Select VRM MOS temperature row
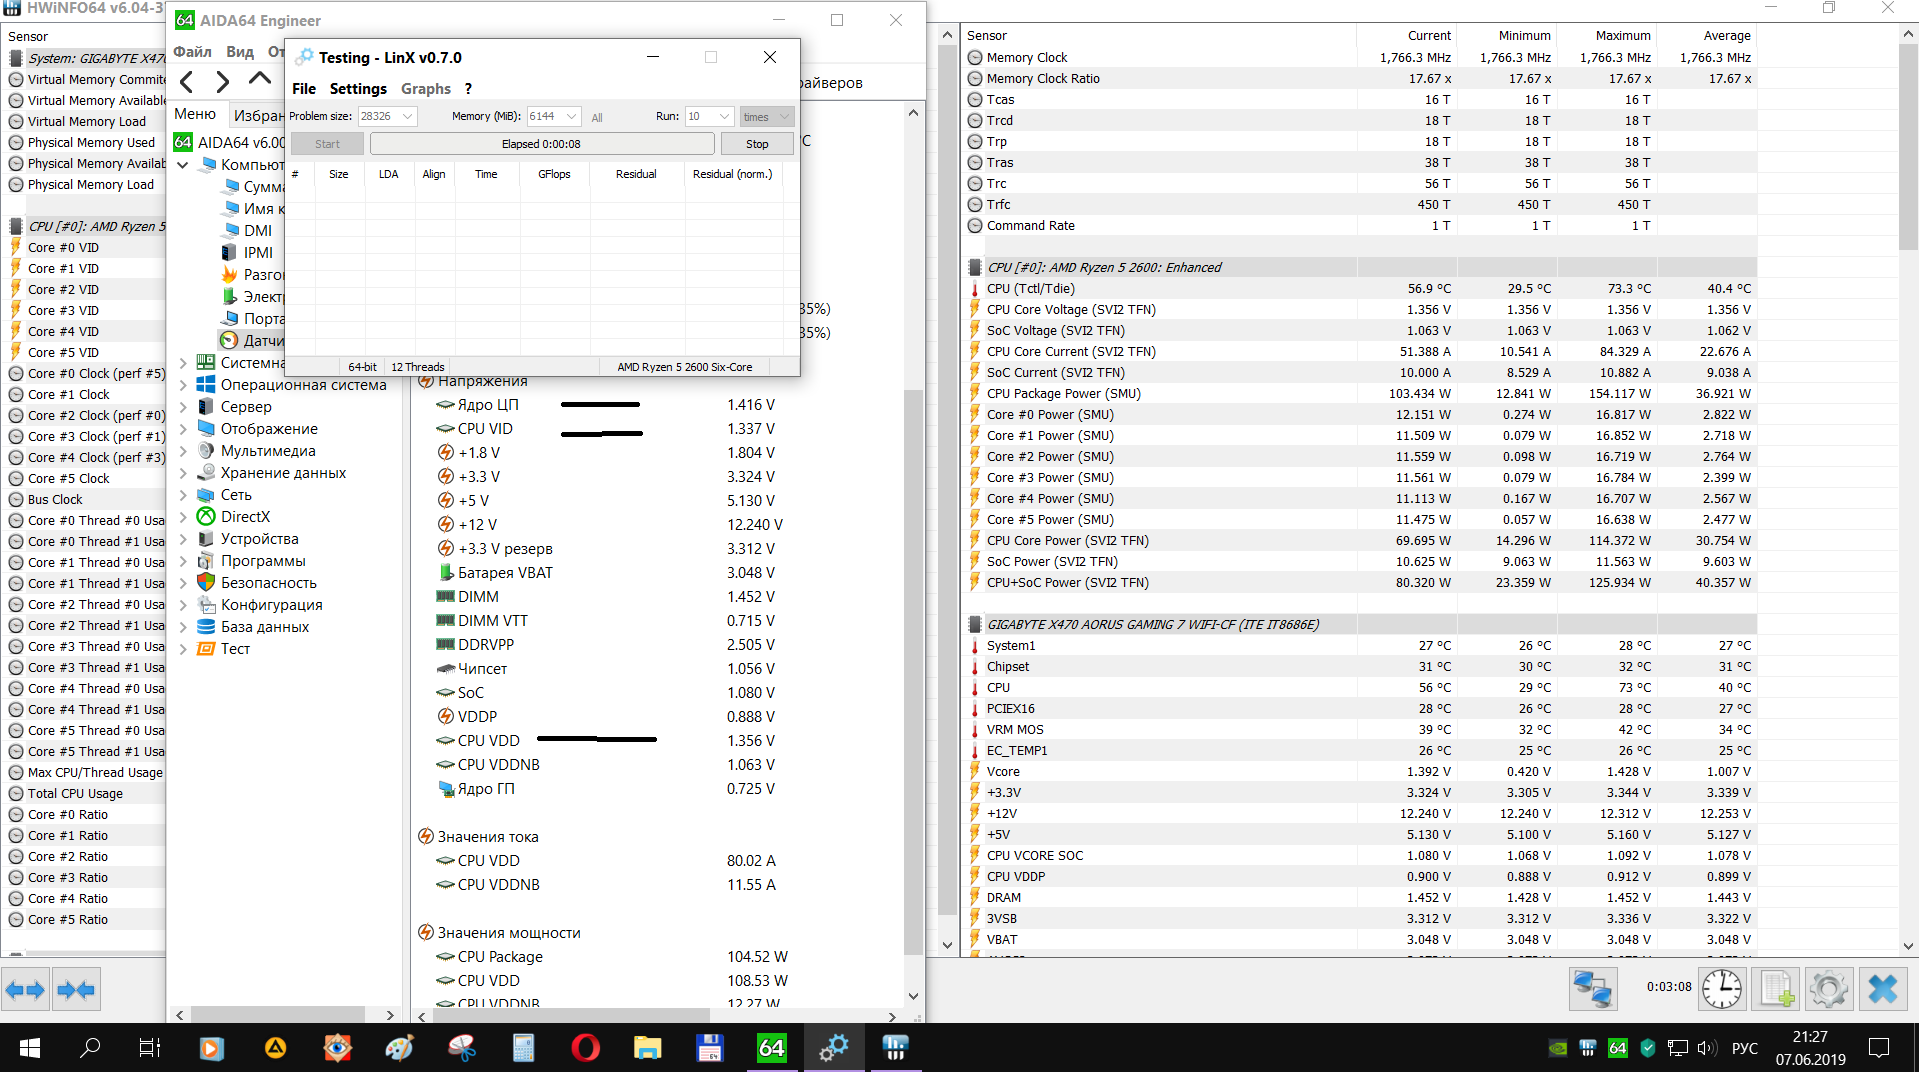Screen dimensions: 1919x1072 point(1360,730)
